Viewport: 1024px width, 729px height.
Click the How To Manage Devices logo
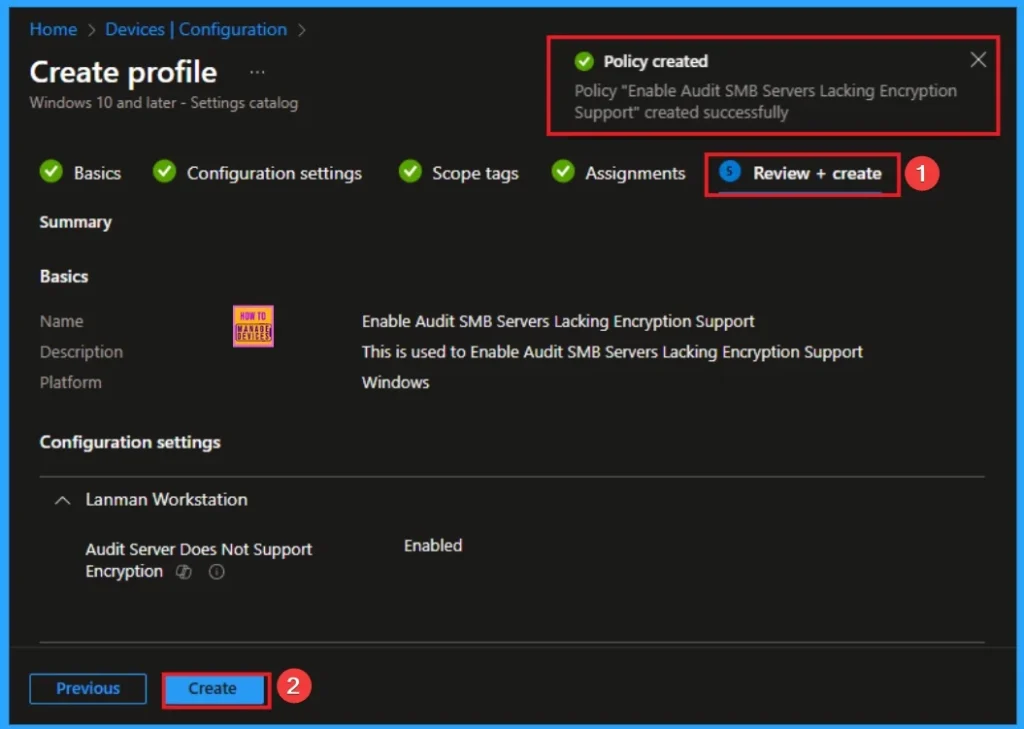coord(252,326)
